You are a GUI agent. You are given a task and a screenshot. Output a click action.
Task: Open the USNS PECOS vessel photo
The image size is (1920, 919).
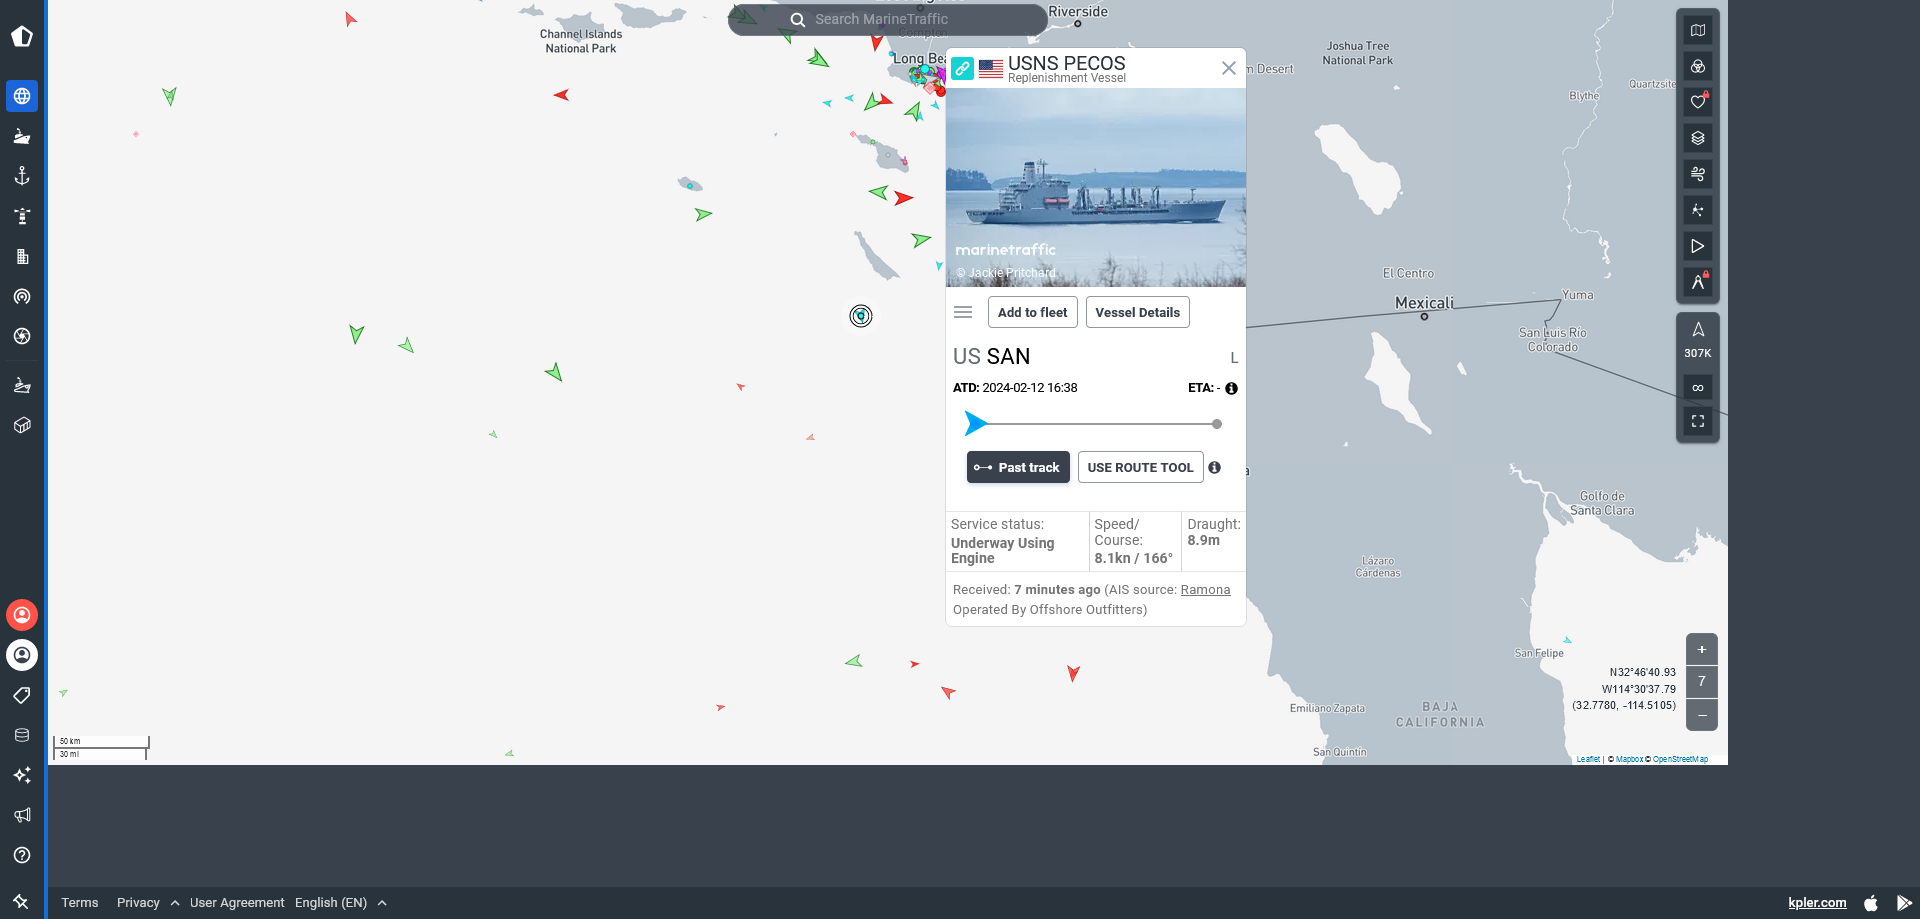coord(1096,188)
